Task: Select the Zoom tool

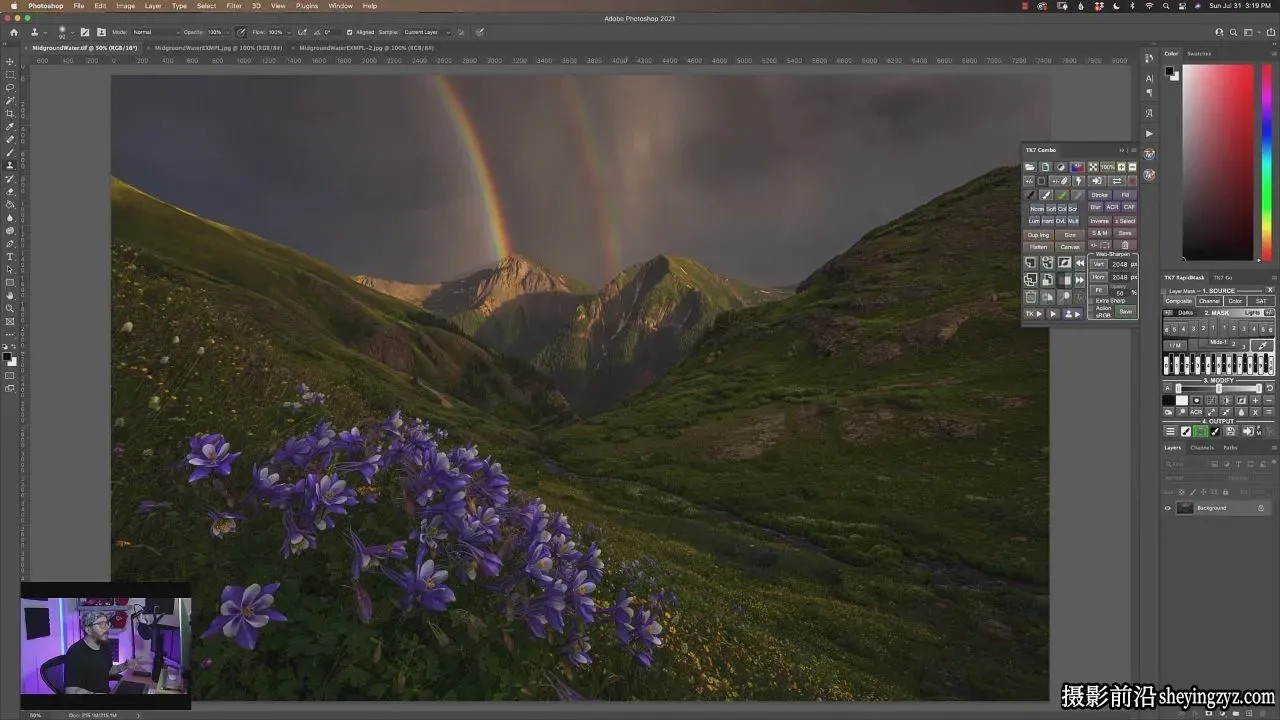Action: point(10,308)
